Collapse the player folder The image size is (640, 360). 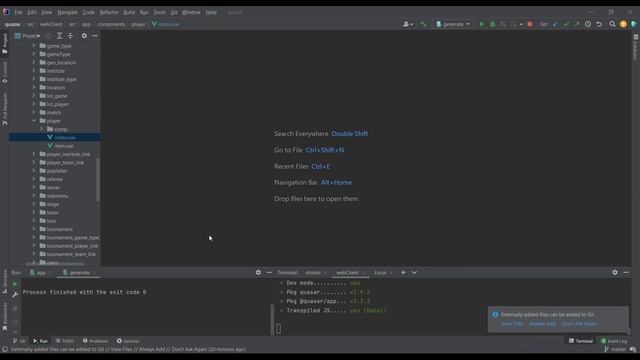pyautogui.click(x=34, y=121)
